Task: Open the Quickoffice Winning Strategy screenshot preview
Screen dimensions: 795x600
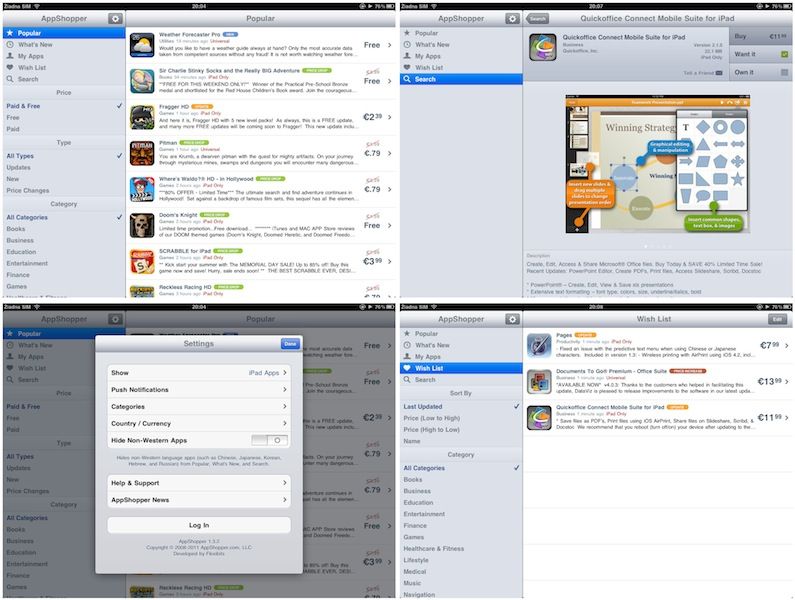Action: pyautogui.click(x=658, y=164)
